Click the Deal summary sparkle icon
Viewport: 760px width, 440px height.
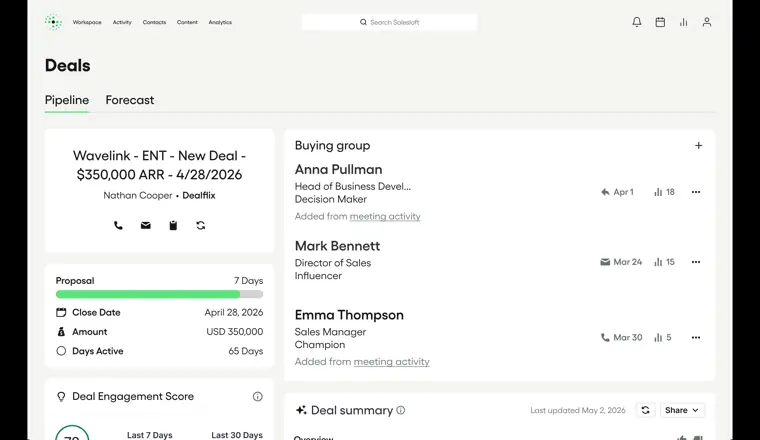tap(301, 410)
